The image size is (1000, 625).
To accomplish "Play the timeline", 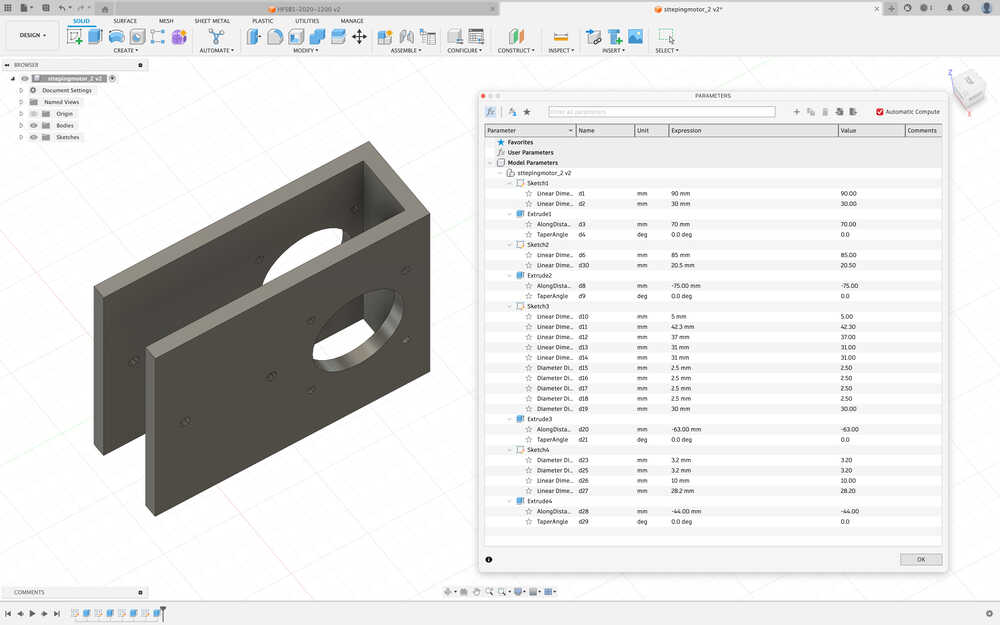I will point(32,614).
